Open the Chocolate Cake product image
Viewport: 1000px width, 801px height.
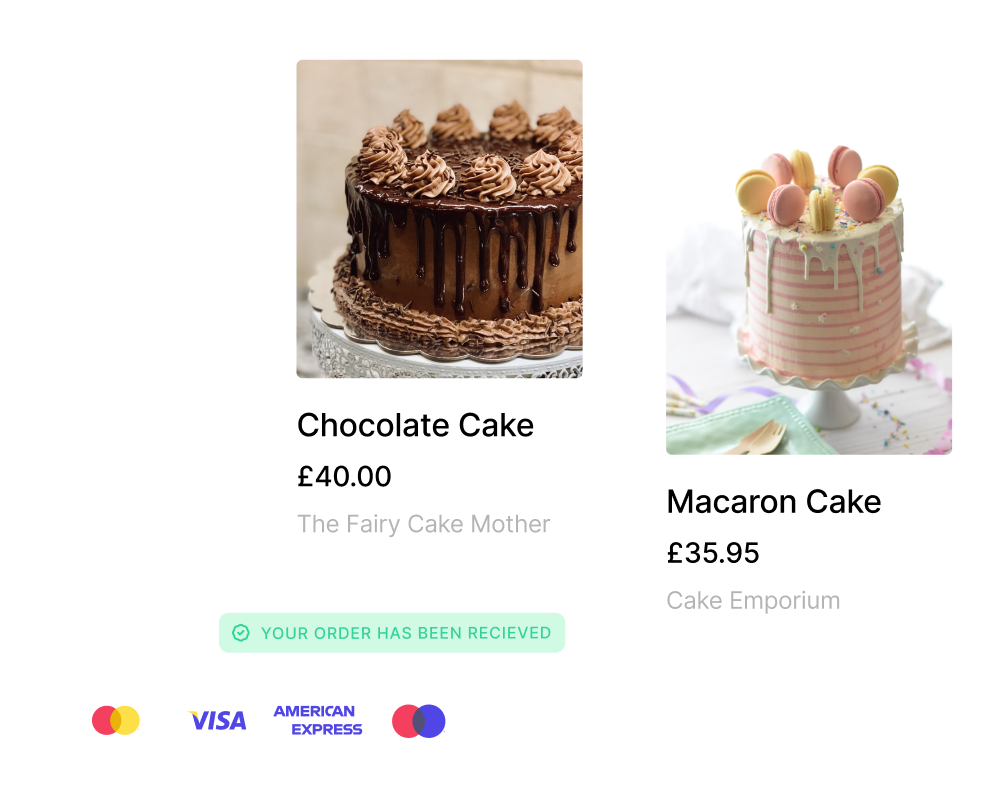click(x=439, y=219)
